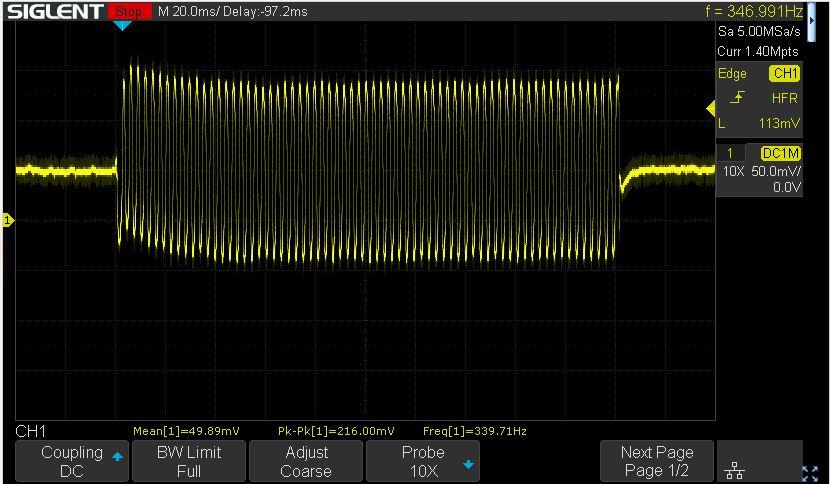Open the Probe 10X dropdown softkey
The image size is (830, 484).
(x=423, y=461)
